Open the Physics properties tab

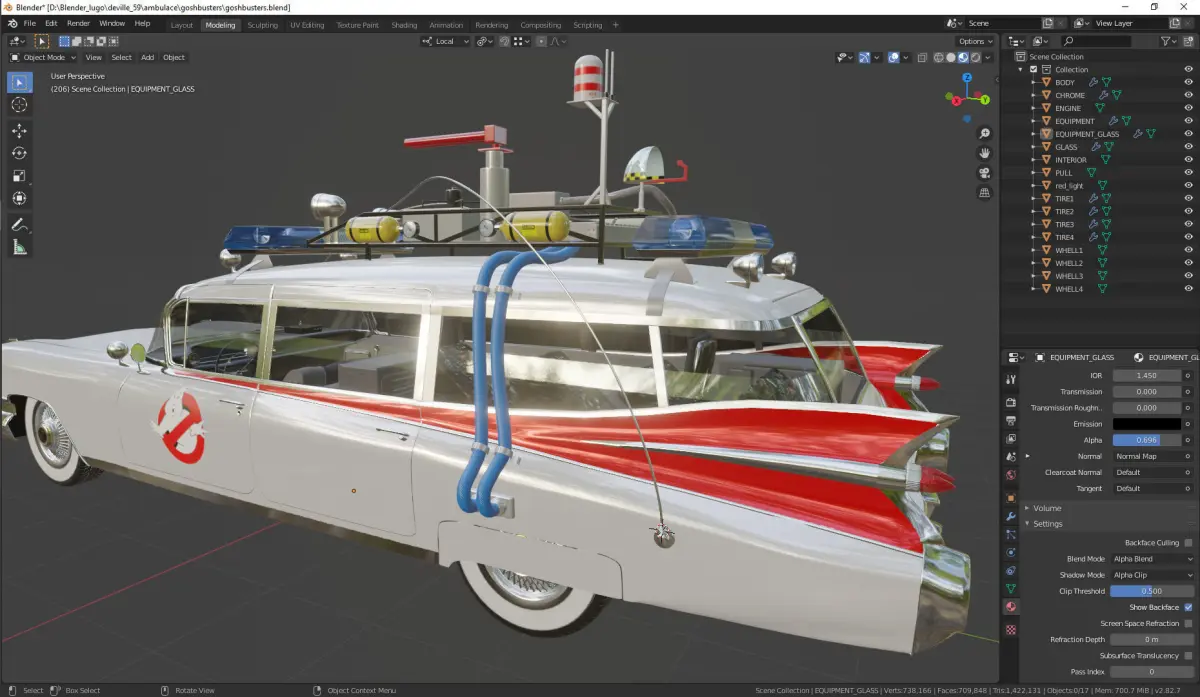click(1011, 552)
